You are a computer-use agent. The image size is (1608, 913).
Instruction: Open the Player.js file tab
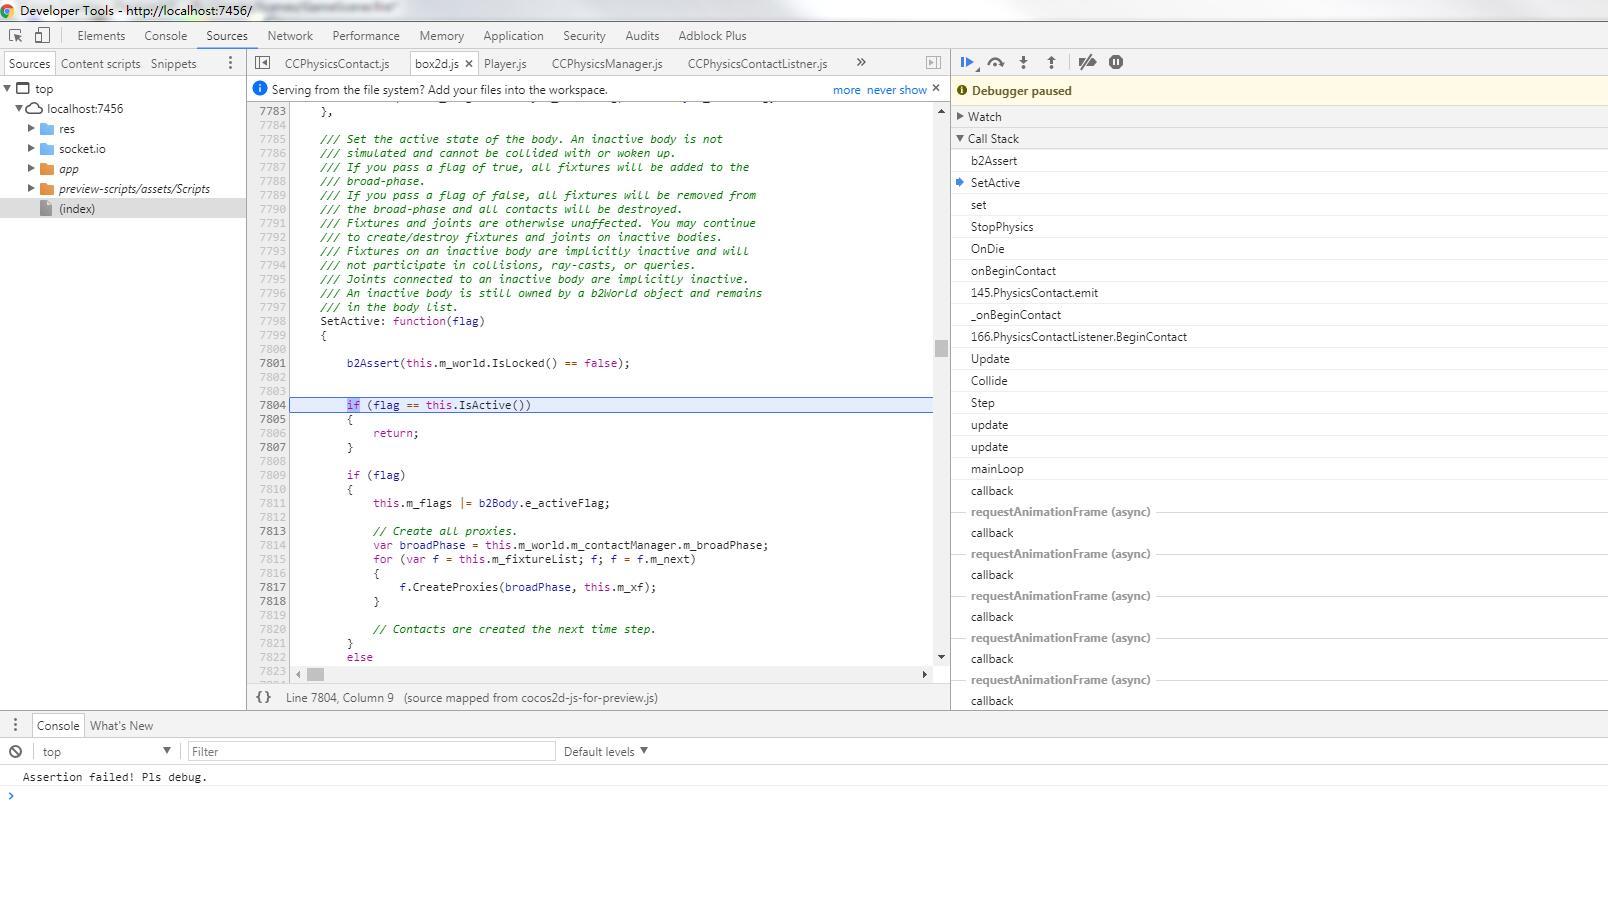pyautogui.click(x=505, y=63)
